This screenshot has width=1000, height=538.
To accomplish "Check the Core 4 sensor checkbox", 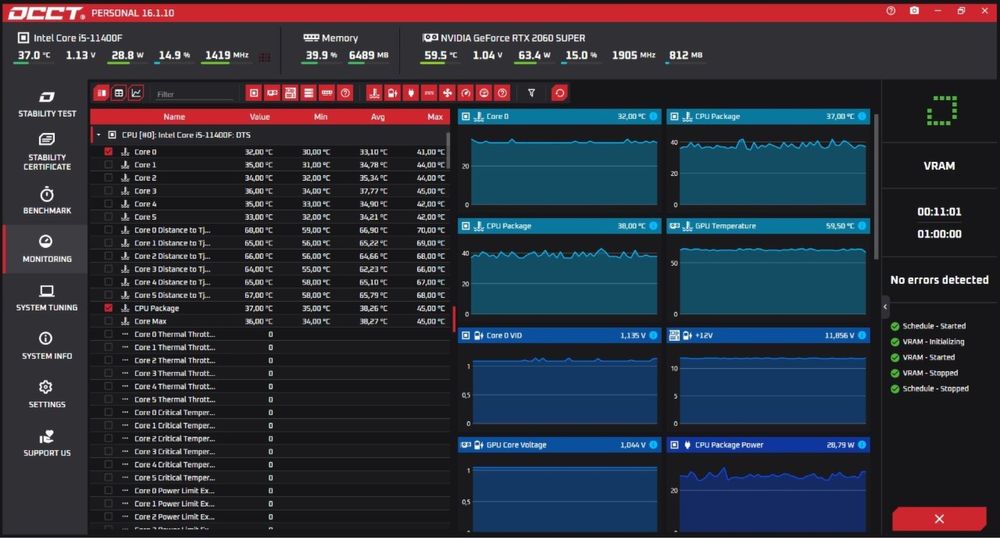I will [x=108, y=204].
